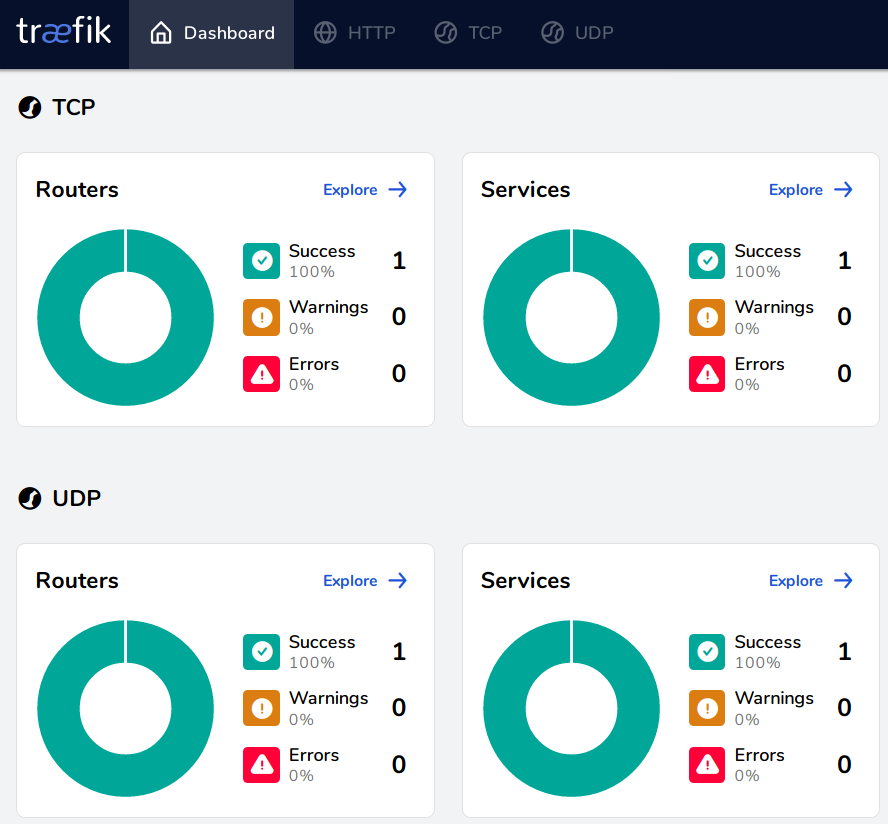Click UDP Services Errors triangle icon
The height and width of the screenshot is (824, 888).
[707, 765]
